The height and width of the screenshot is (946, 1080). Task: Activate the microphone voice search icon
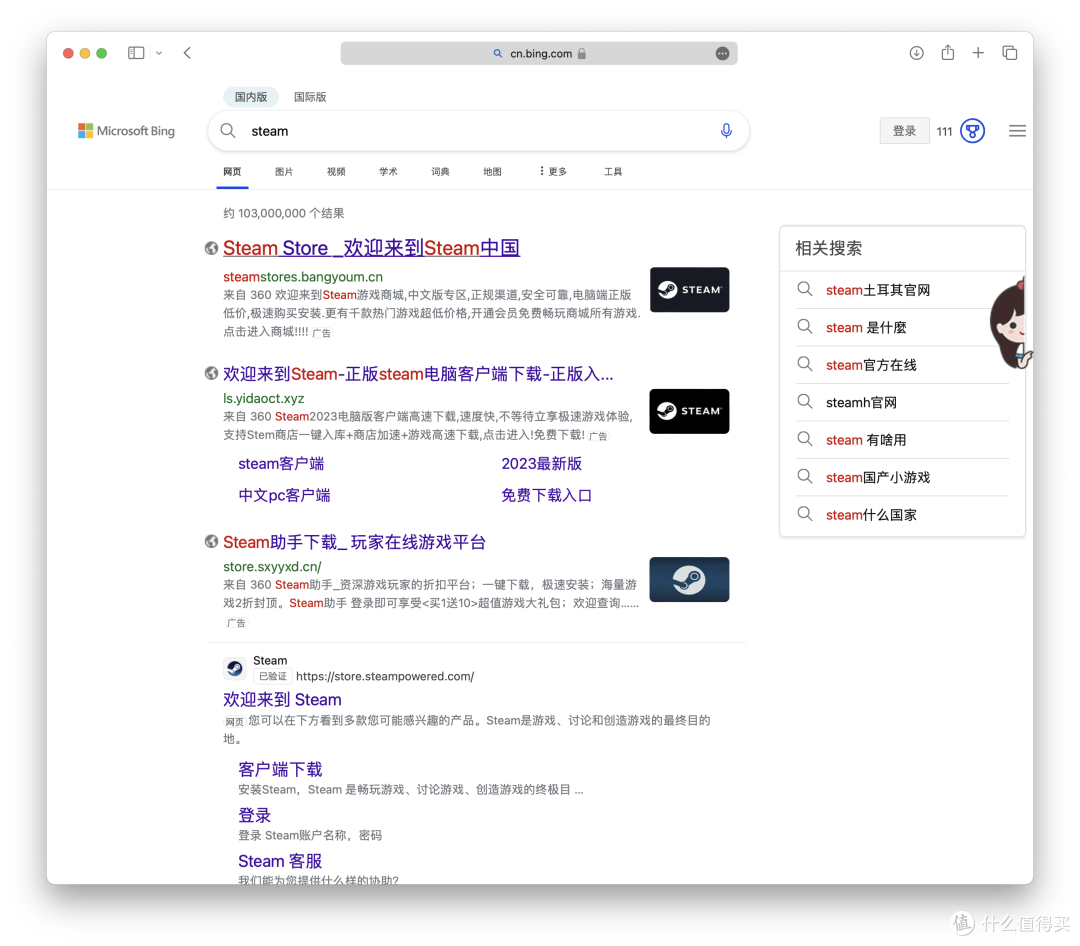click(726, 131)
